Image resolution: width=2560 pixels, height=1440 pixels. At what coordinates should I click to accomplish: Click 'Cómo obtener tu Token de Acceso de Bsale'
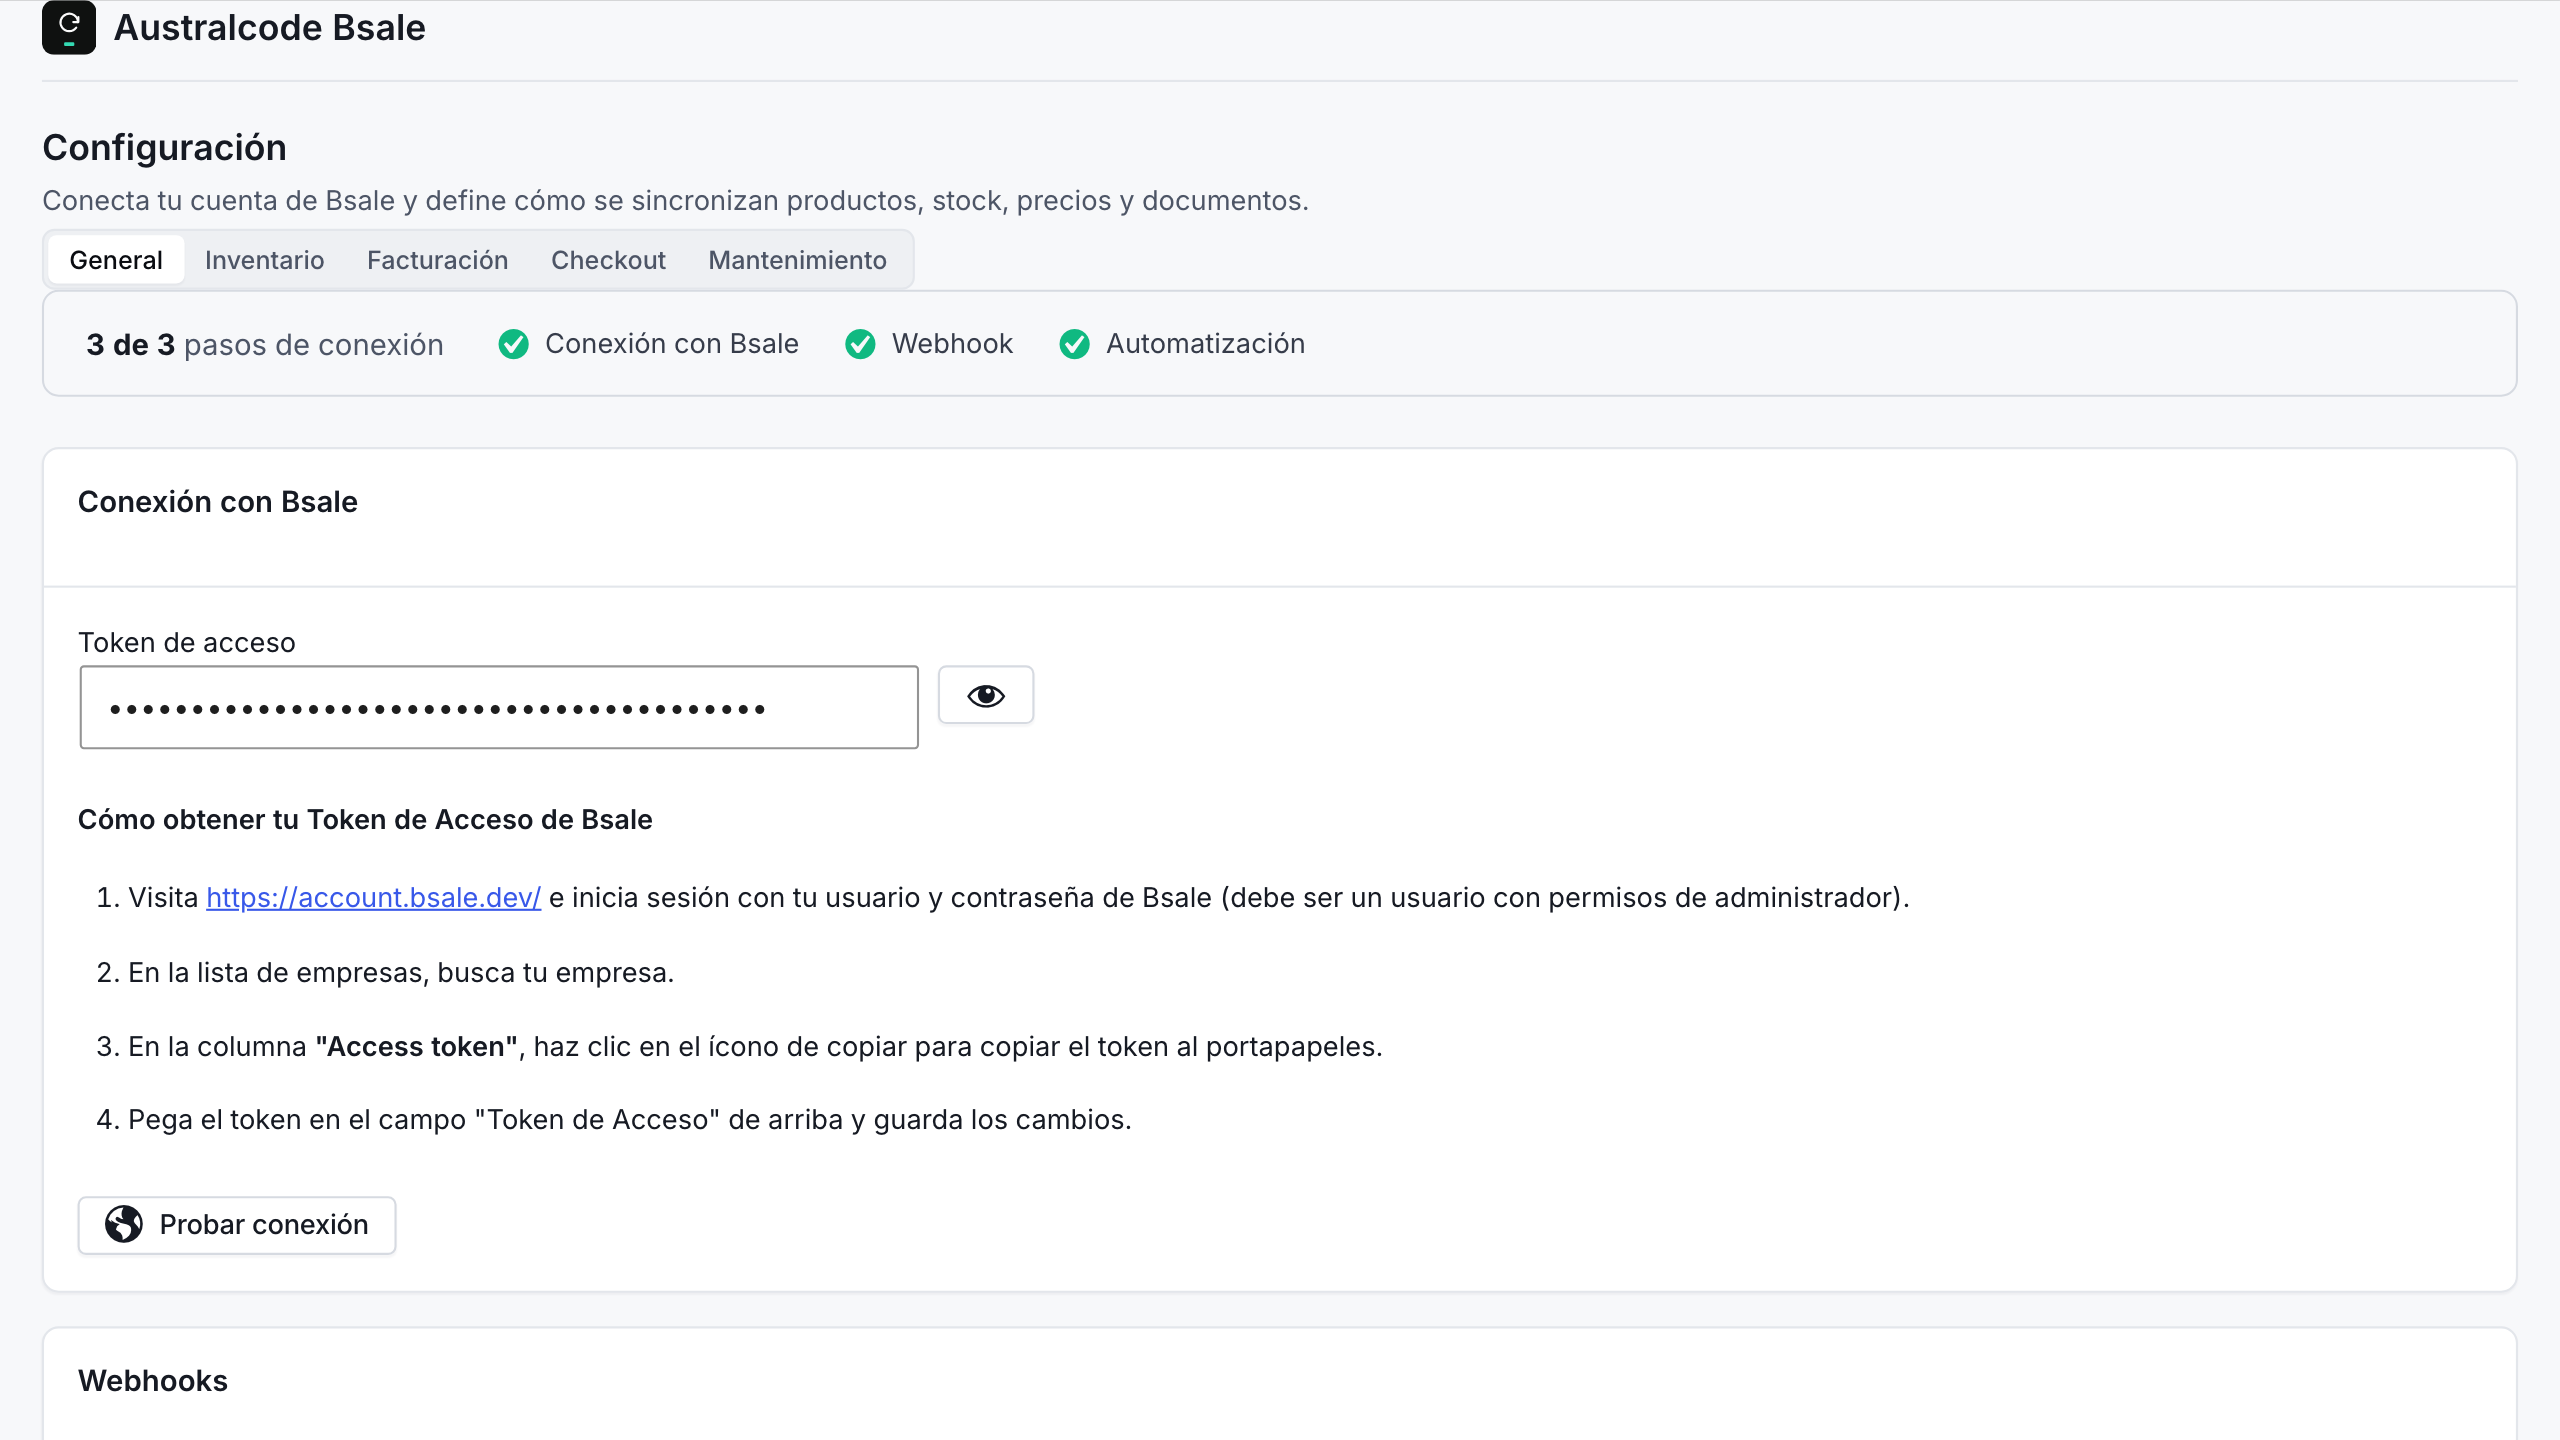coord(365,820)
